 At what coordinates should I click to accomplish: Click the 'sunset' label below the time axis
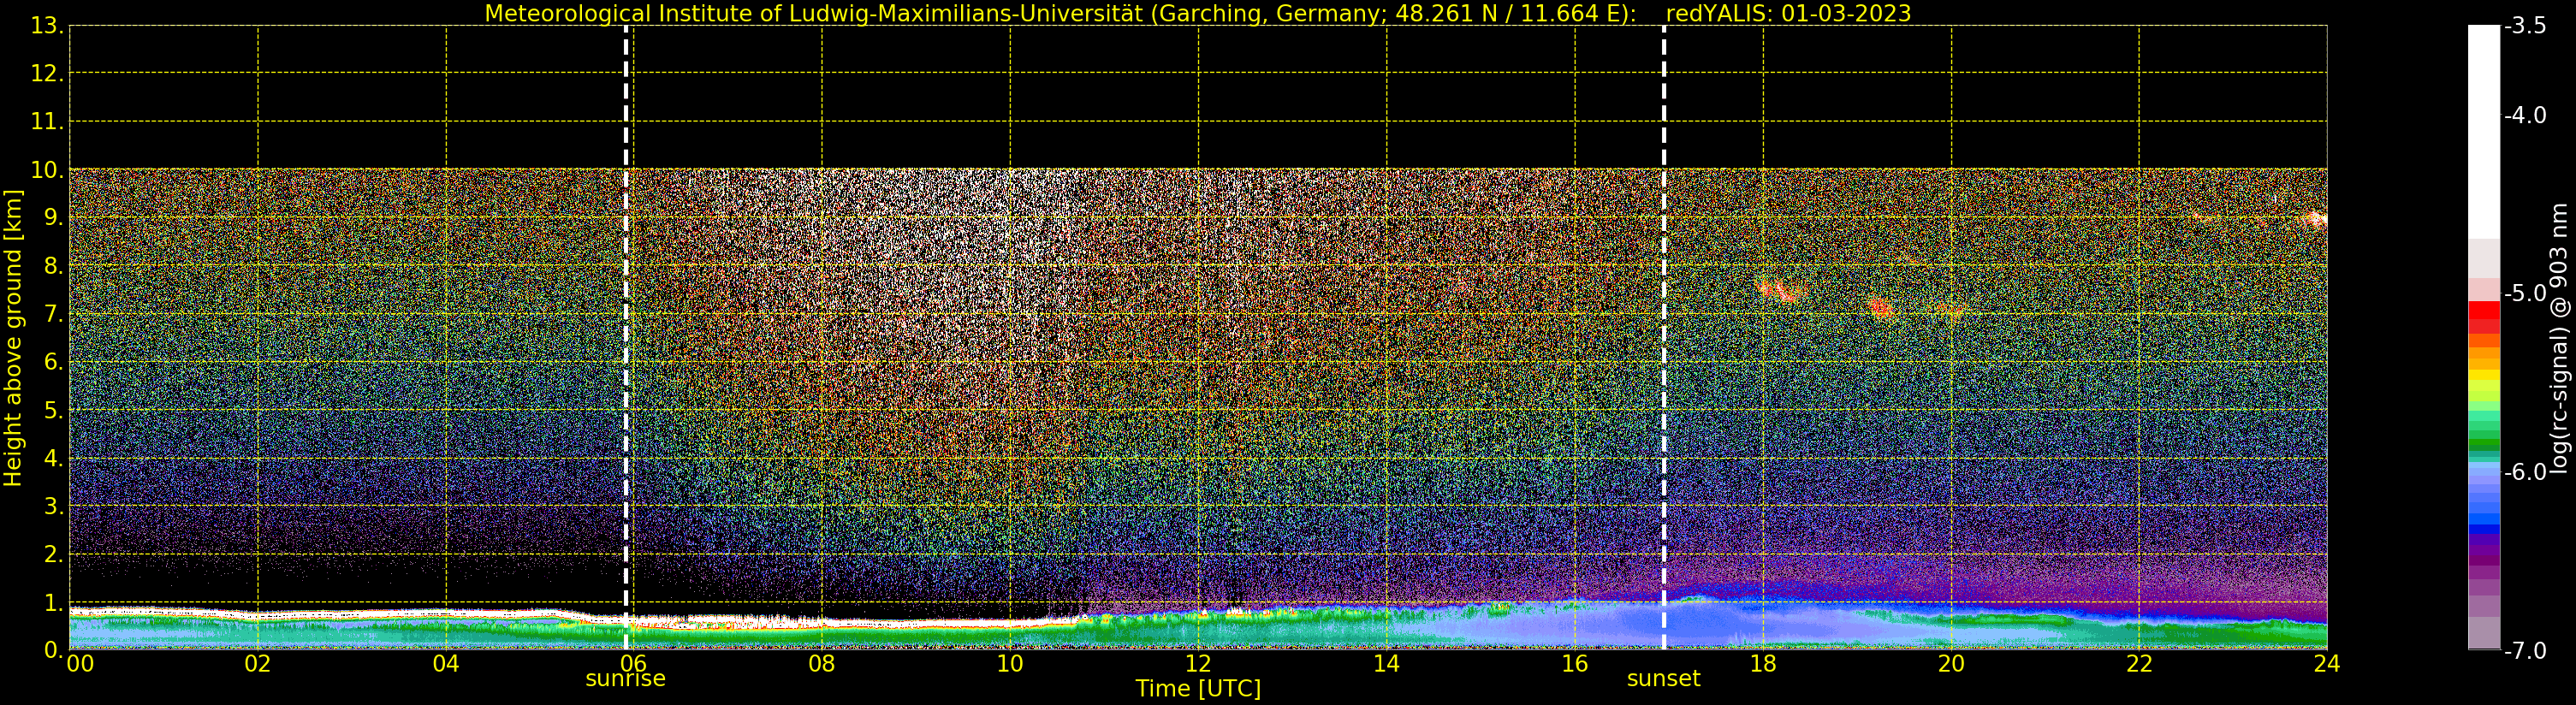click(x=1663, y=679)
